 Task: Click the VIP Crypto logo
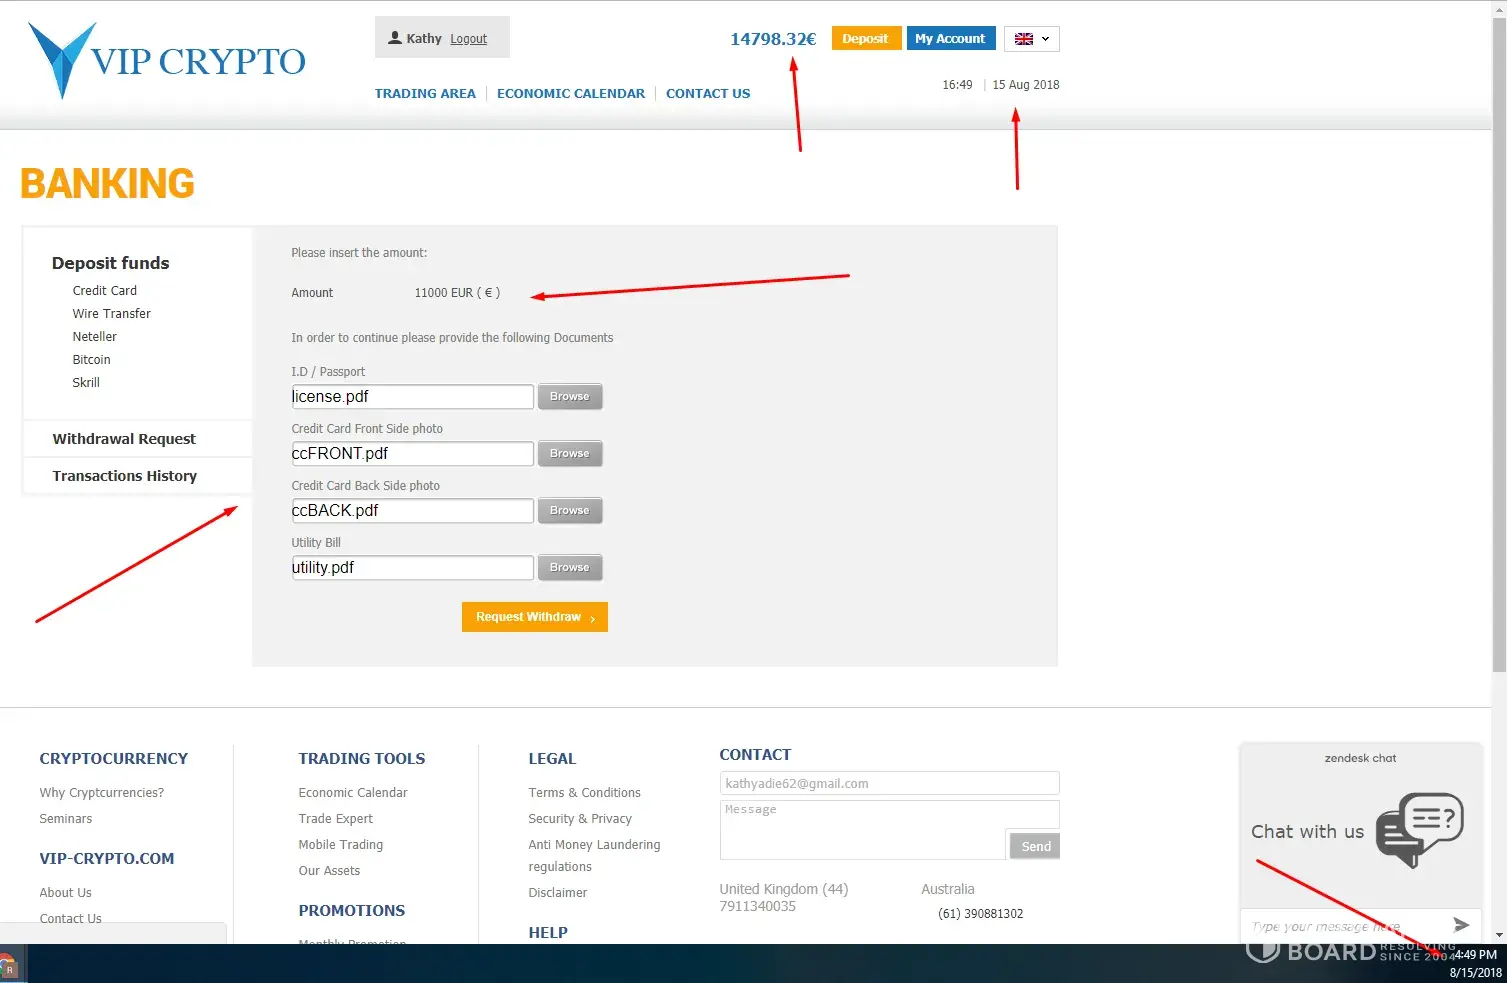pos(167,60)
